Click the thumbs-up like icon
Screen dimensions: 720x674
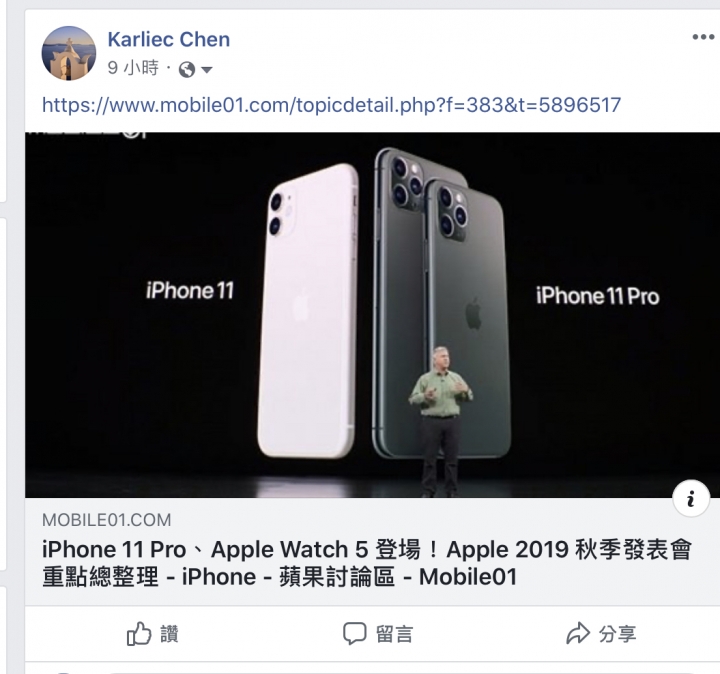point(139,634)
